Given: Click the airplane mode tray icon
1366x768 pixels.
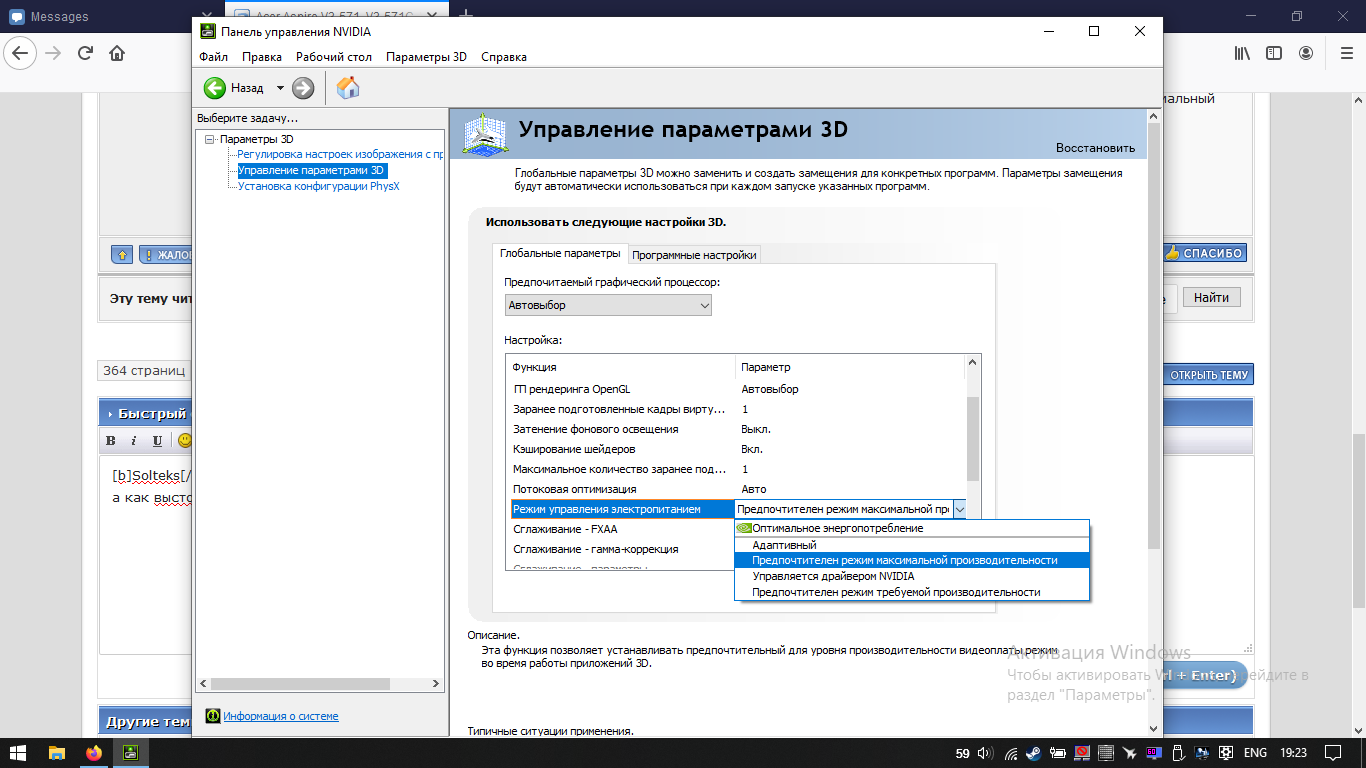Looking at the screenshot, I should pyautogui.click(x=1130, y=753).
